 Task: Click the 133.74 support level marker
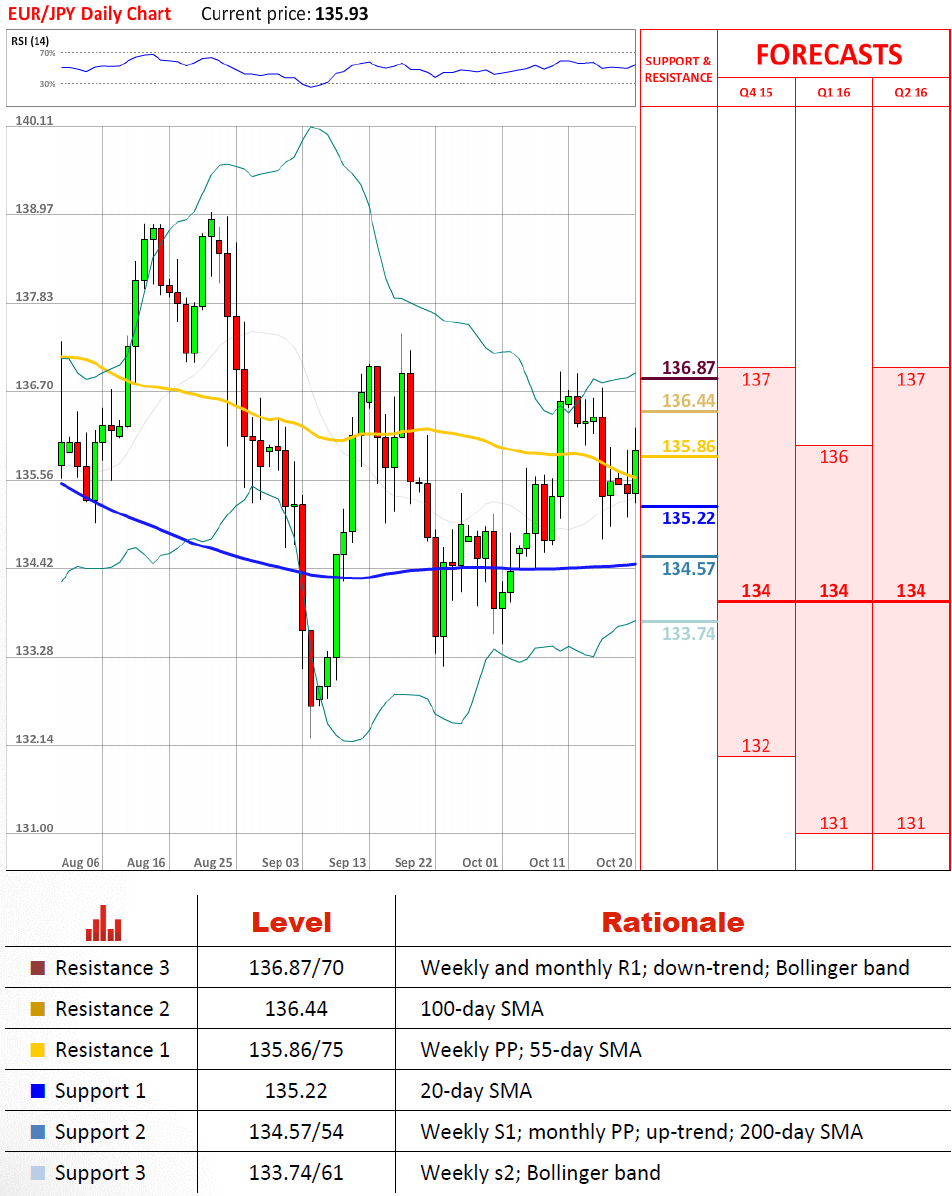click(x=688, y=633)
